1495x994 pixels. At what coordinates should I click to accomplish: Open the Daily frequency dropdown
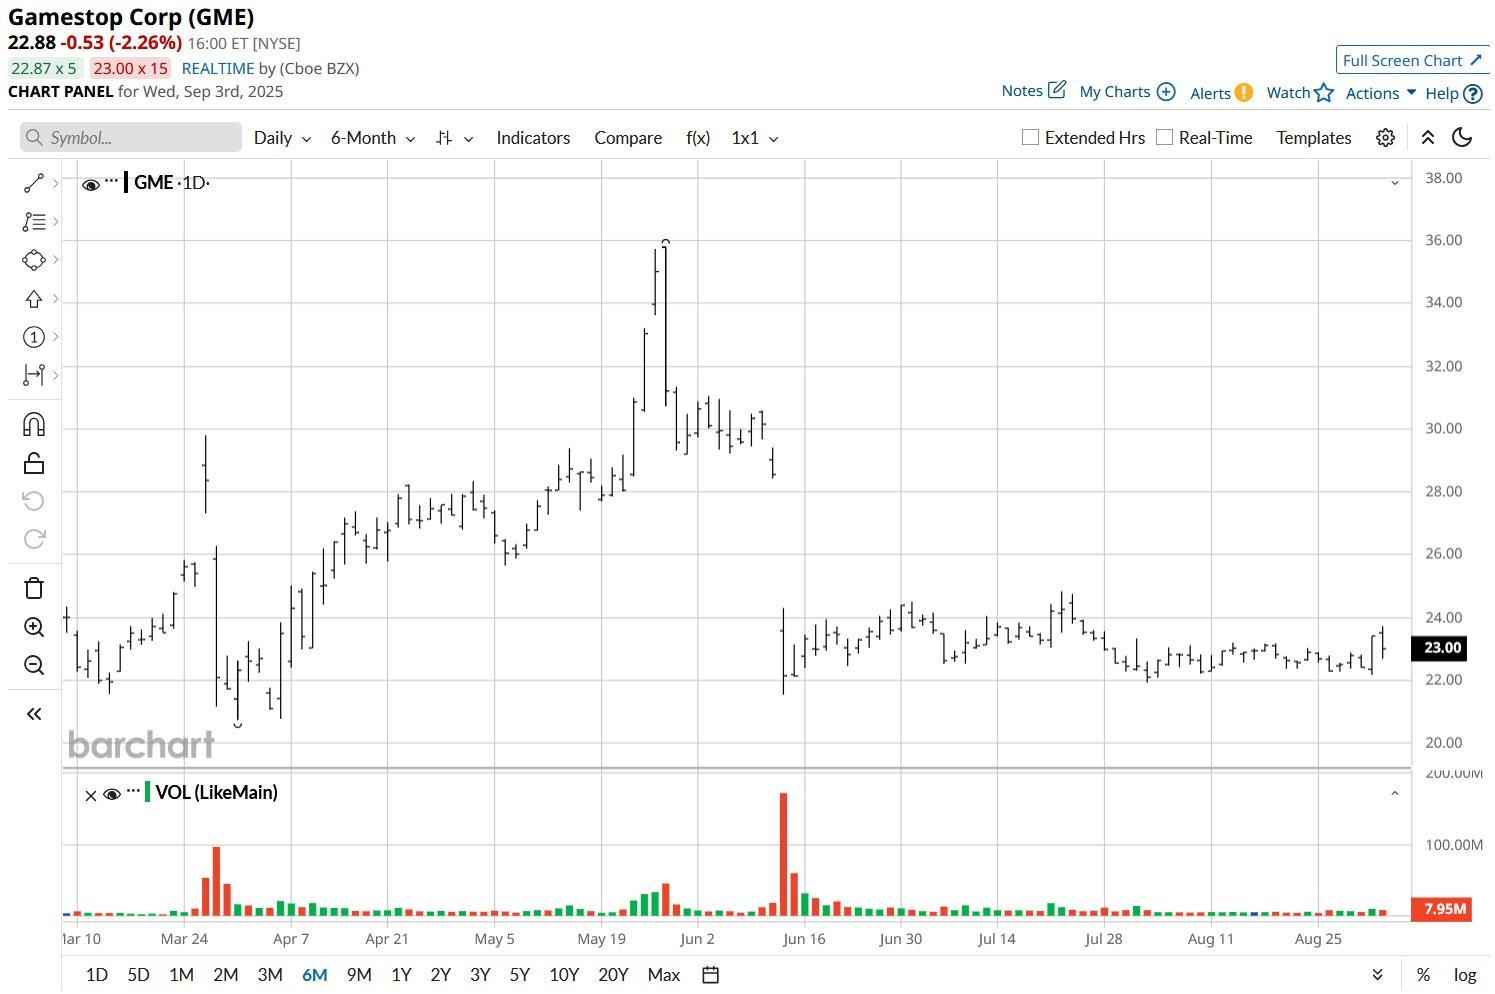[282, 138]
